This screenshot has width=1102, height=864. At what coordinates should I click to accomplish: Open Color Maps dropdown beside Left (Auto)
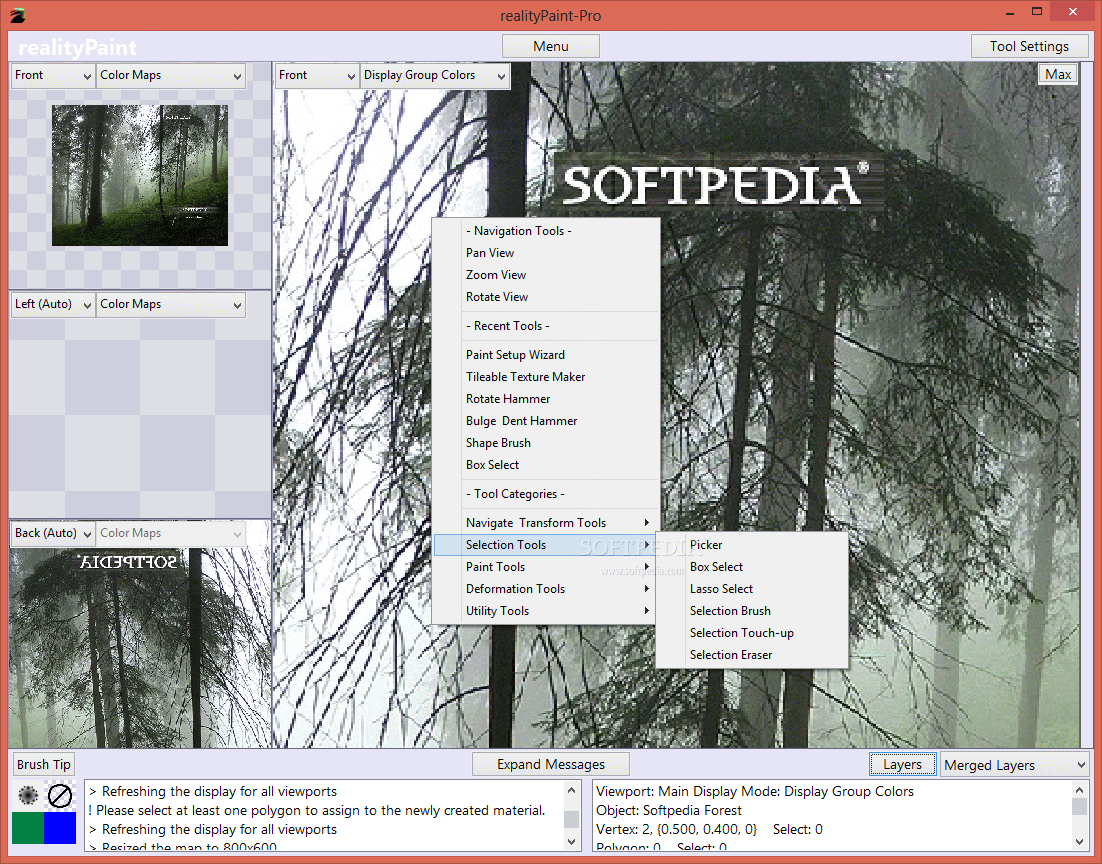[x=171, y=304]
